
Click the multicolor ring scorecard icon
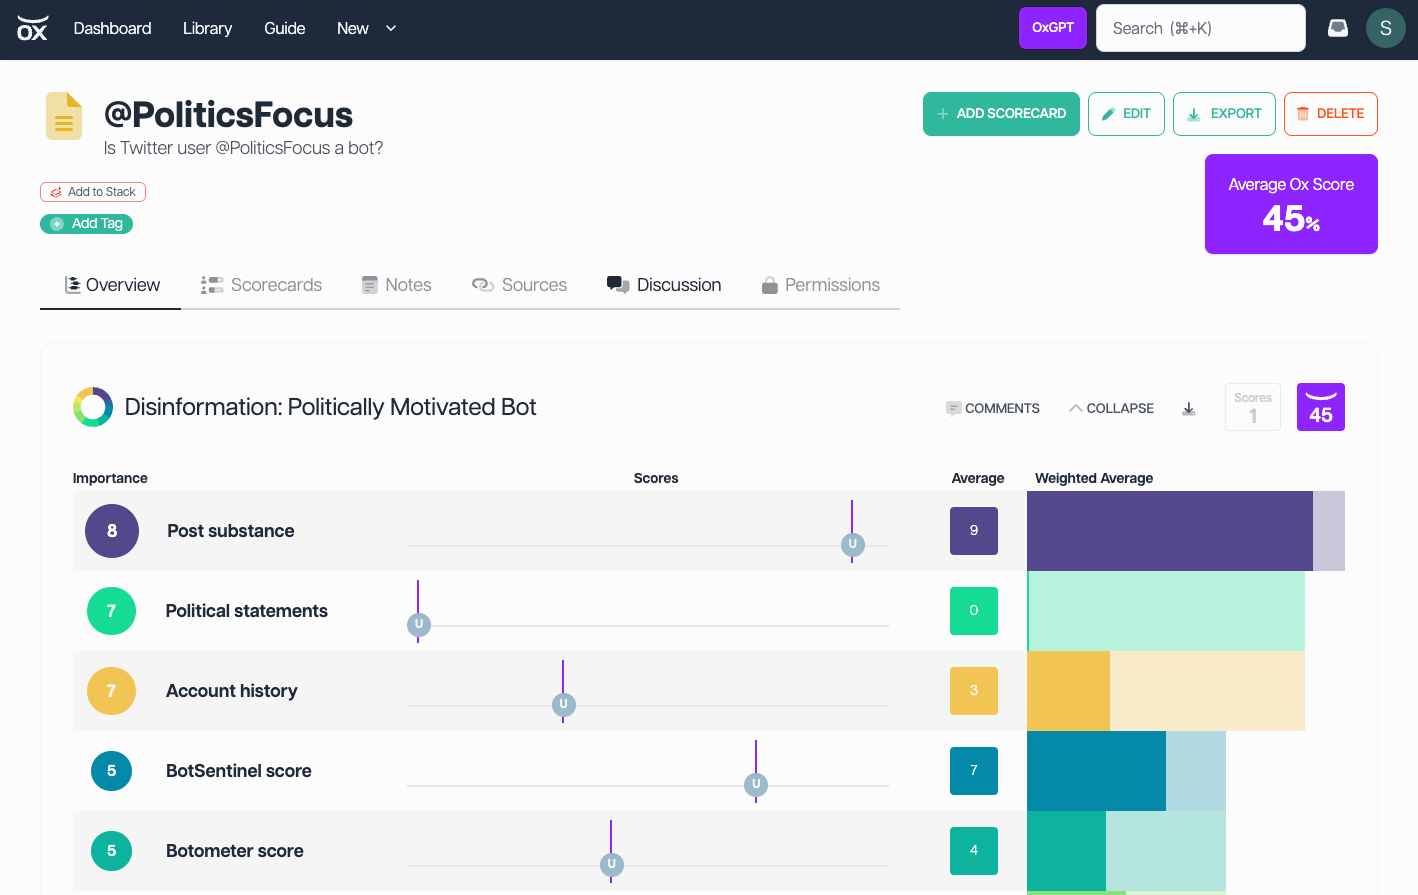point(93,407)
